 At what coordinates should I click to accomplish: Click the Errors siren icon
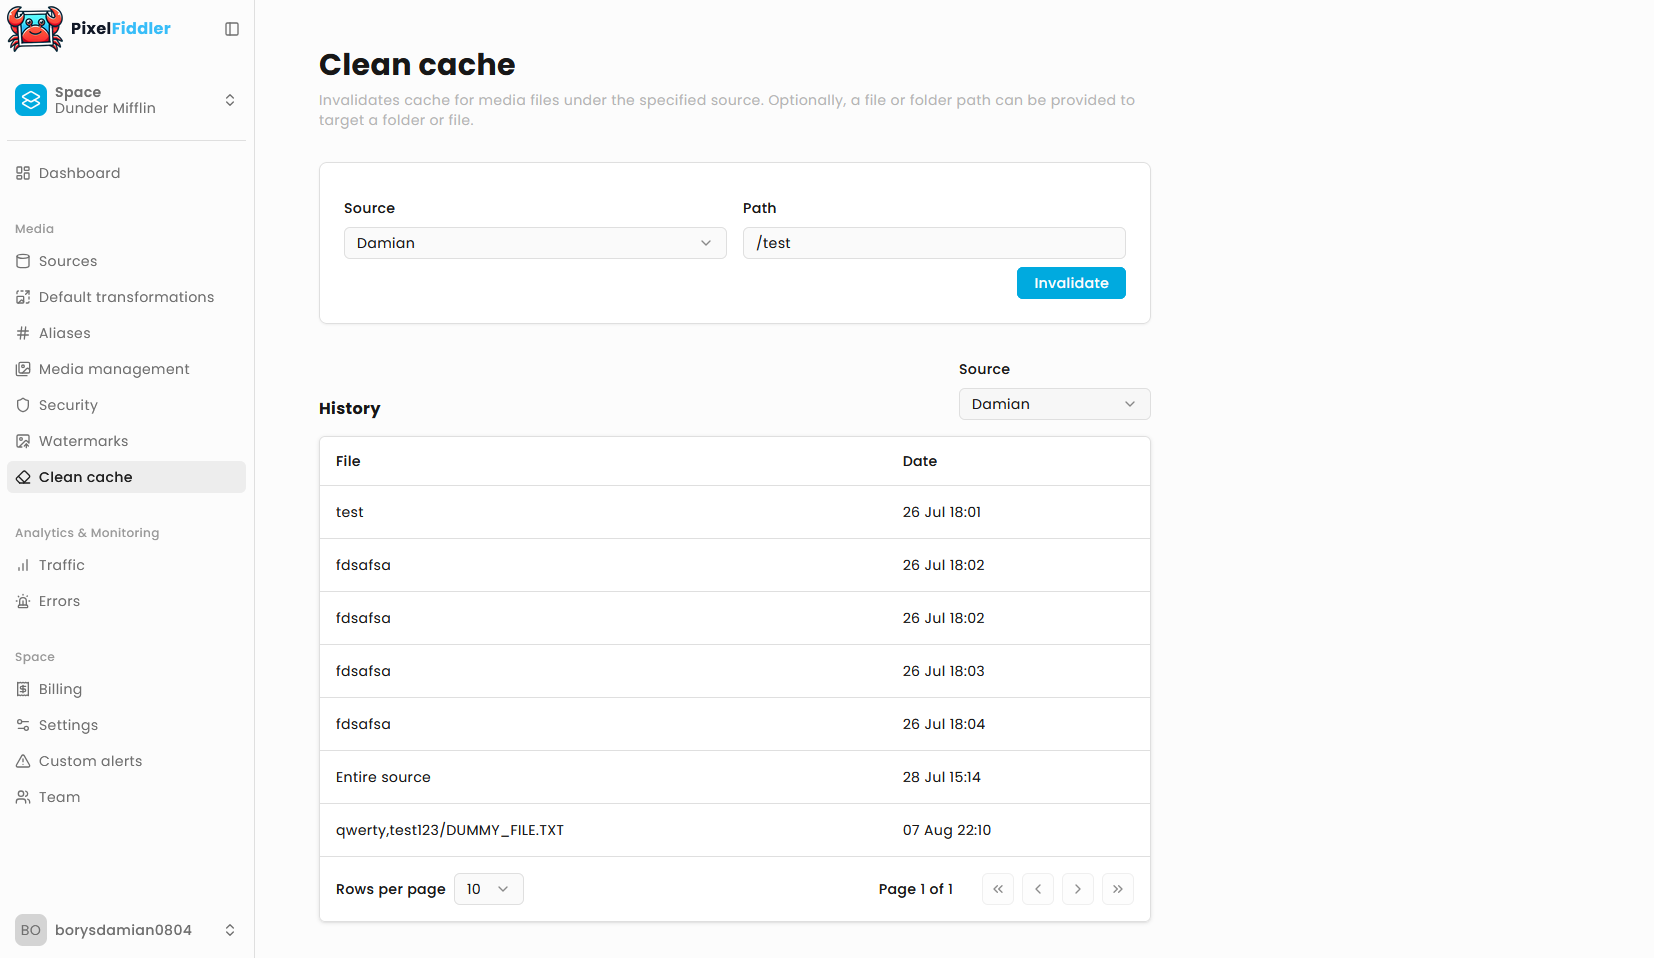point(23,601)
